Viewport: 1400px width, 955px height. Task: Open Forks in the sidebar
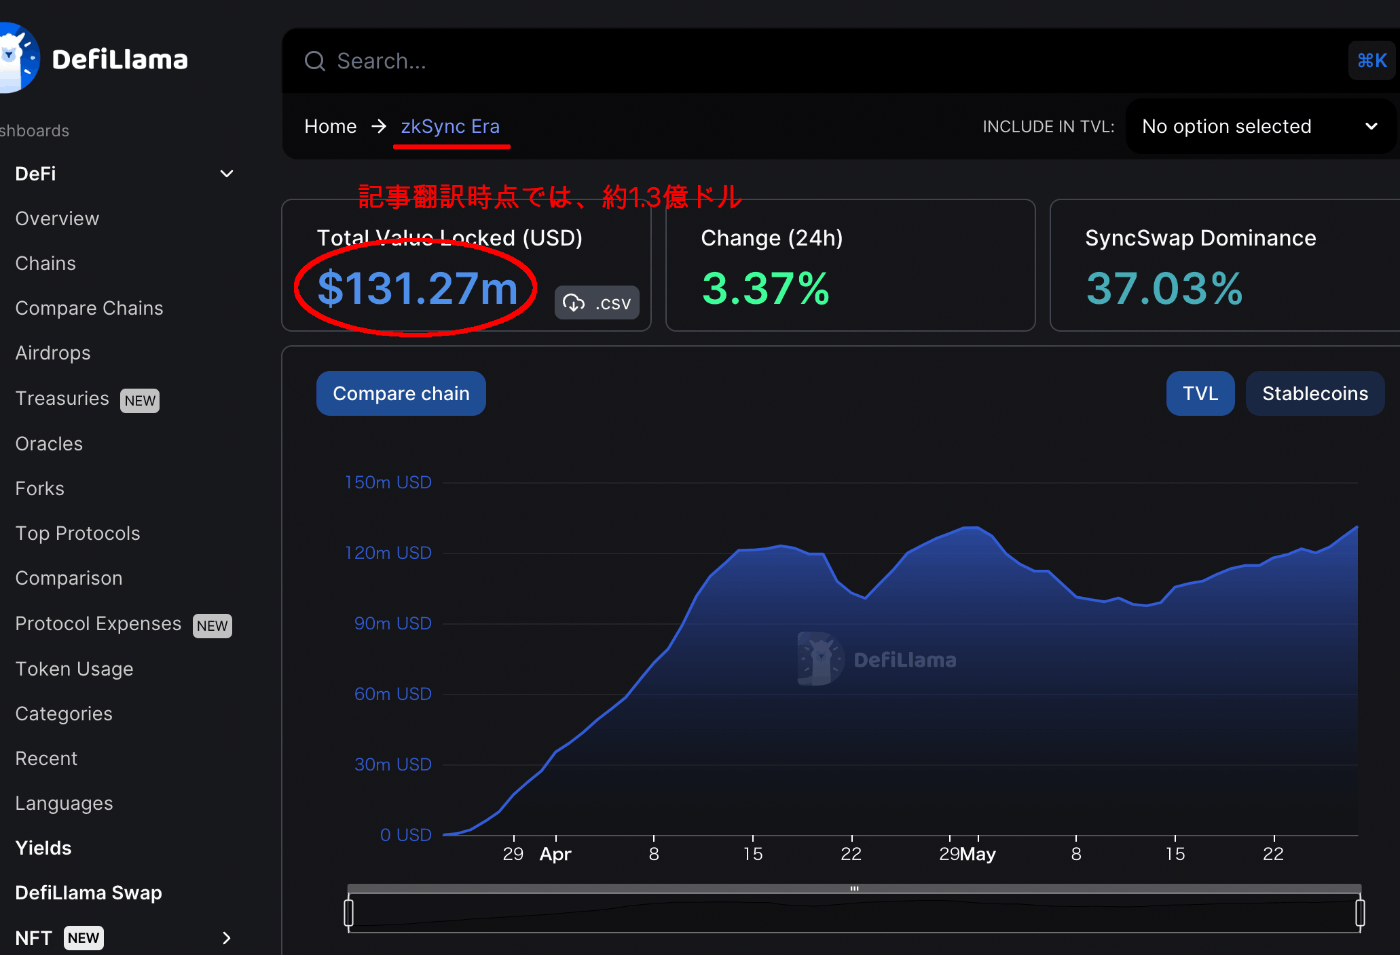[x=40, y=489]
